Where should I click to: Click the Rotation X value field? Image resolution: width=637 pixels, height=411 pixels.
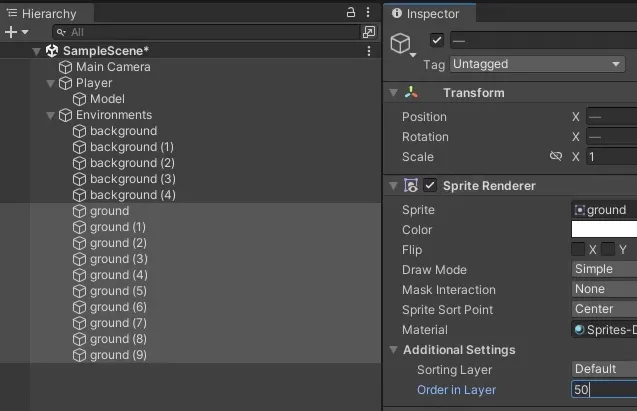612,137
